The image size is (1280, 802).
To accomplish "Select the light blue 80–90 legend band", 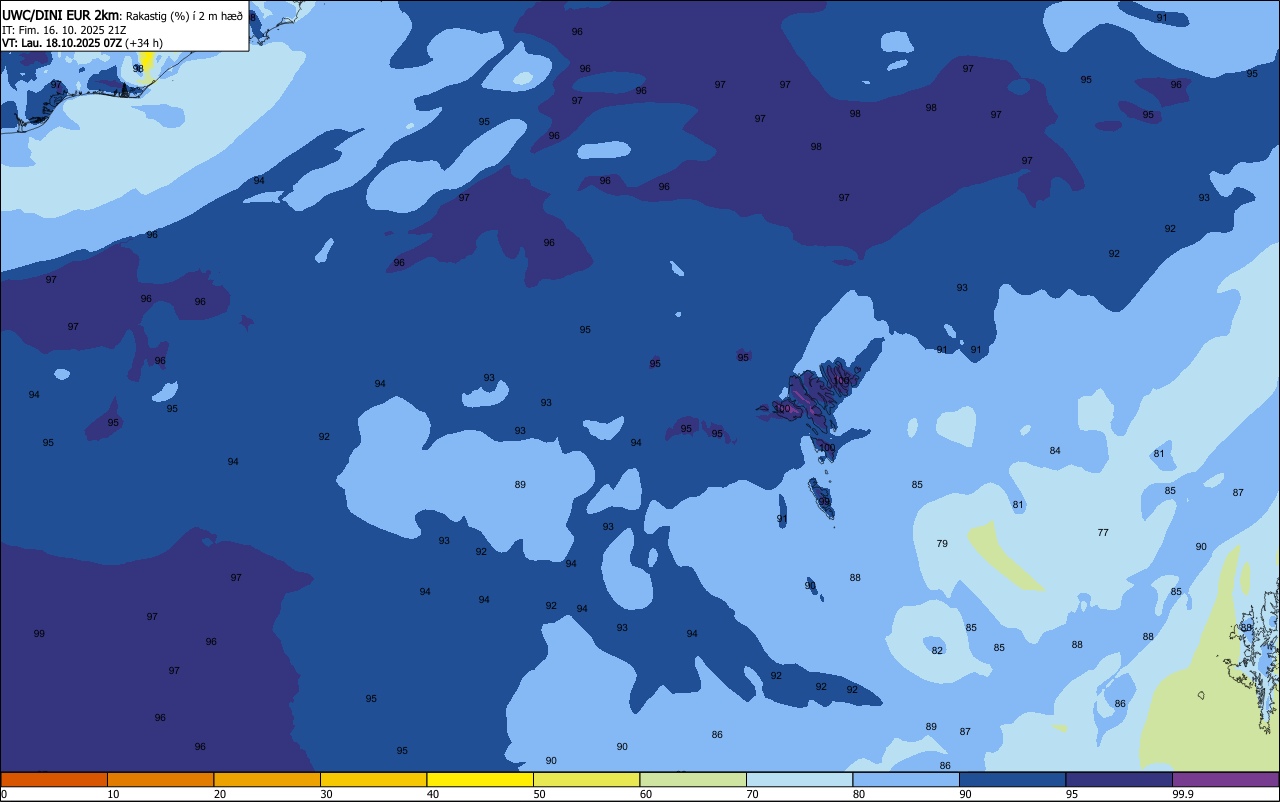I will [x=906, y=779].
